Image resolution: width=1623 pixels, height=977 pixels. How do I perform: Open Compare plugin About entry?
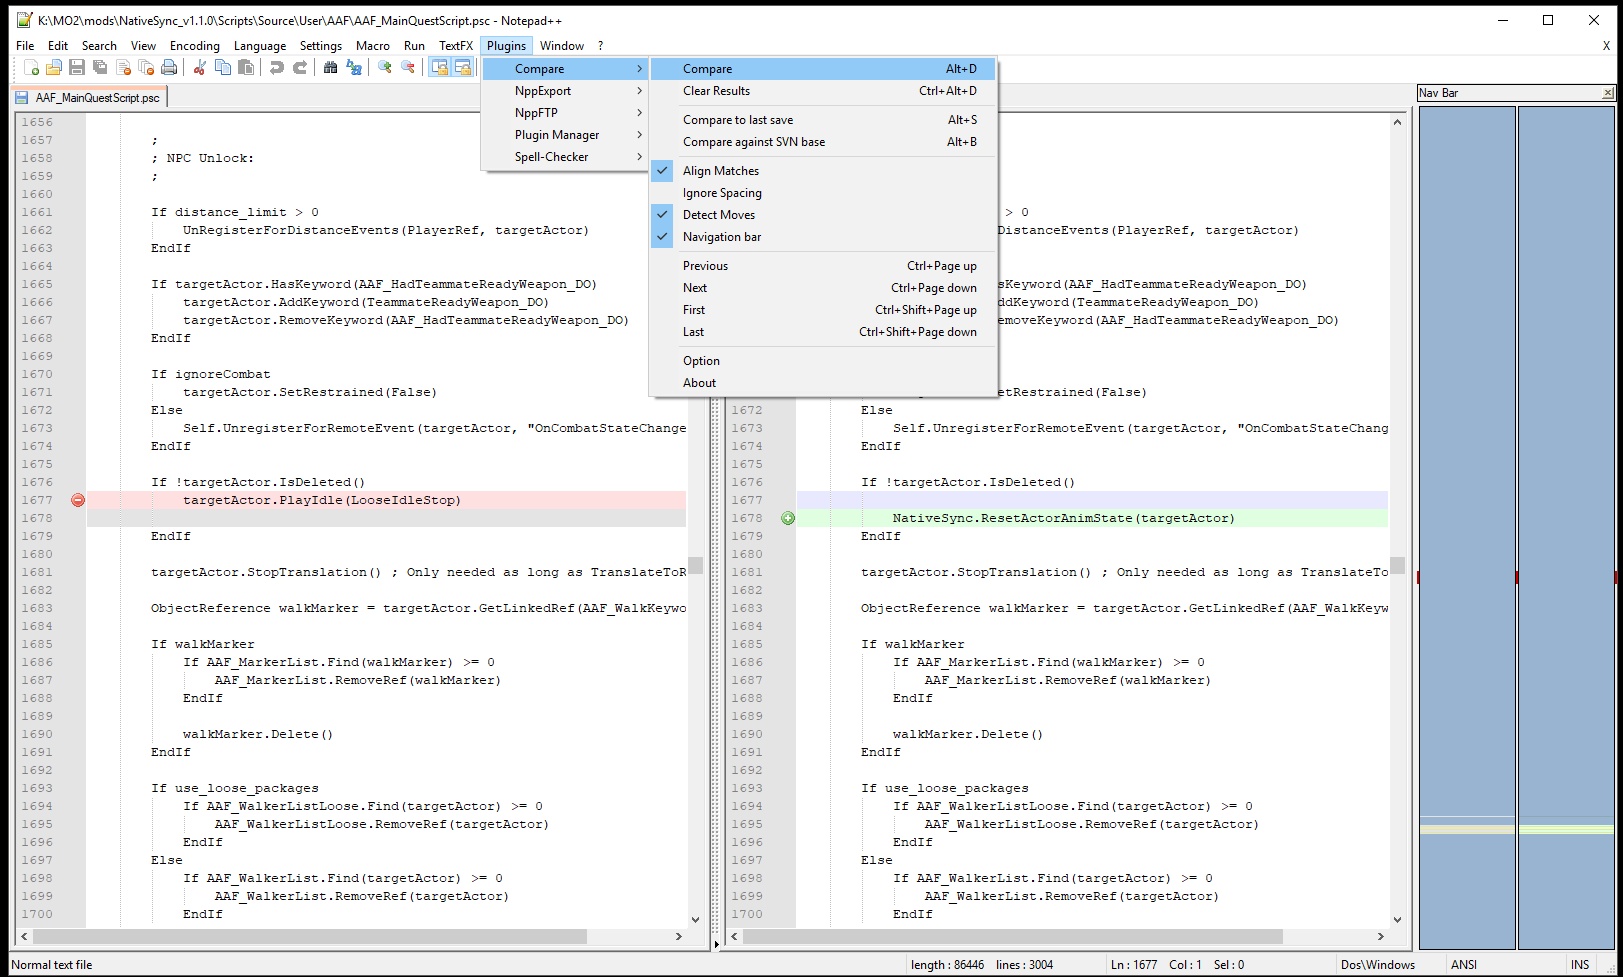pyautogui.click(x=823, y=383)
